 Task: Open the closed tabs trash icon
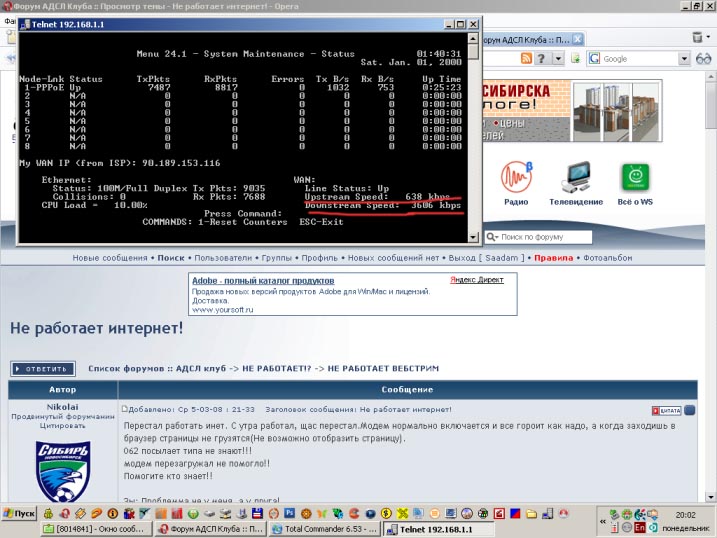click(697, 37)
